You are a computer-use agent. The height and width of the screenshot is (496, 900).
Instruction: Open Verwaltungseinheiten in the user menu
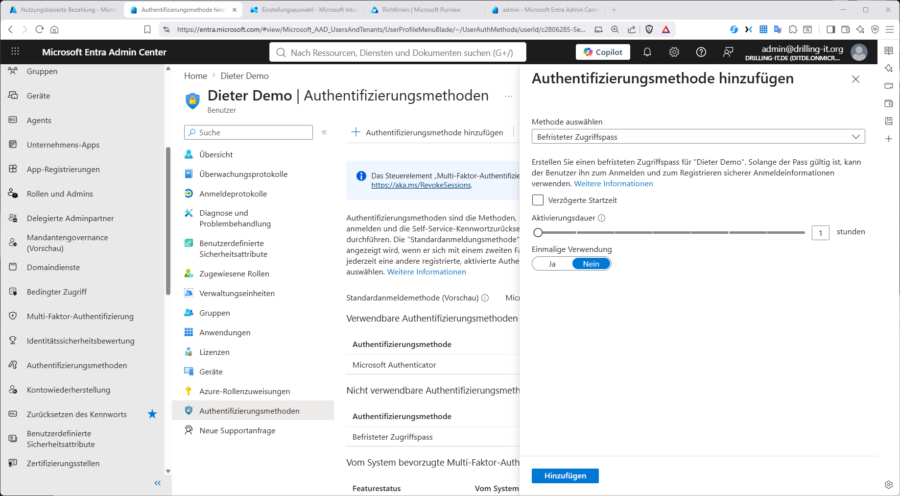[237, 293]
